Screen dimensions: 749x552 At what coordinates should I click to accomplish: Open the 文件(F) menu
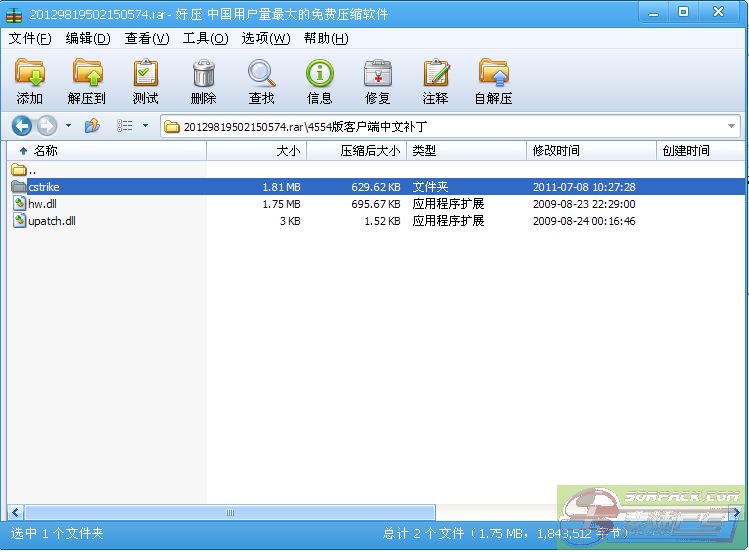pyautogui.click(x=30, y=38)
